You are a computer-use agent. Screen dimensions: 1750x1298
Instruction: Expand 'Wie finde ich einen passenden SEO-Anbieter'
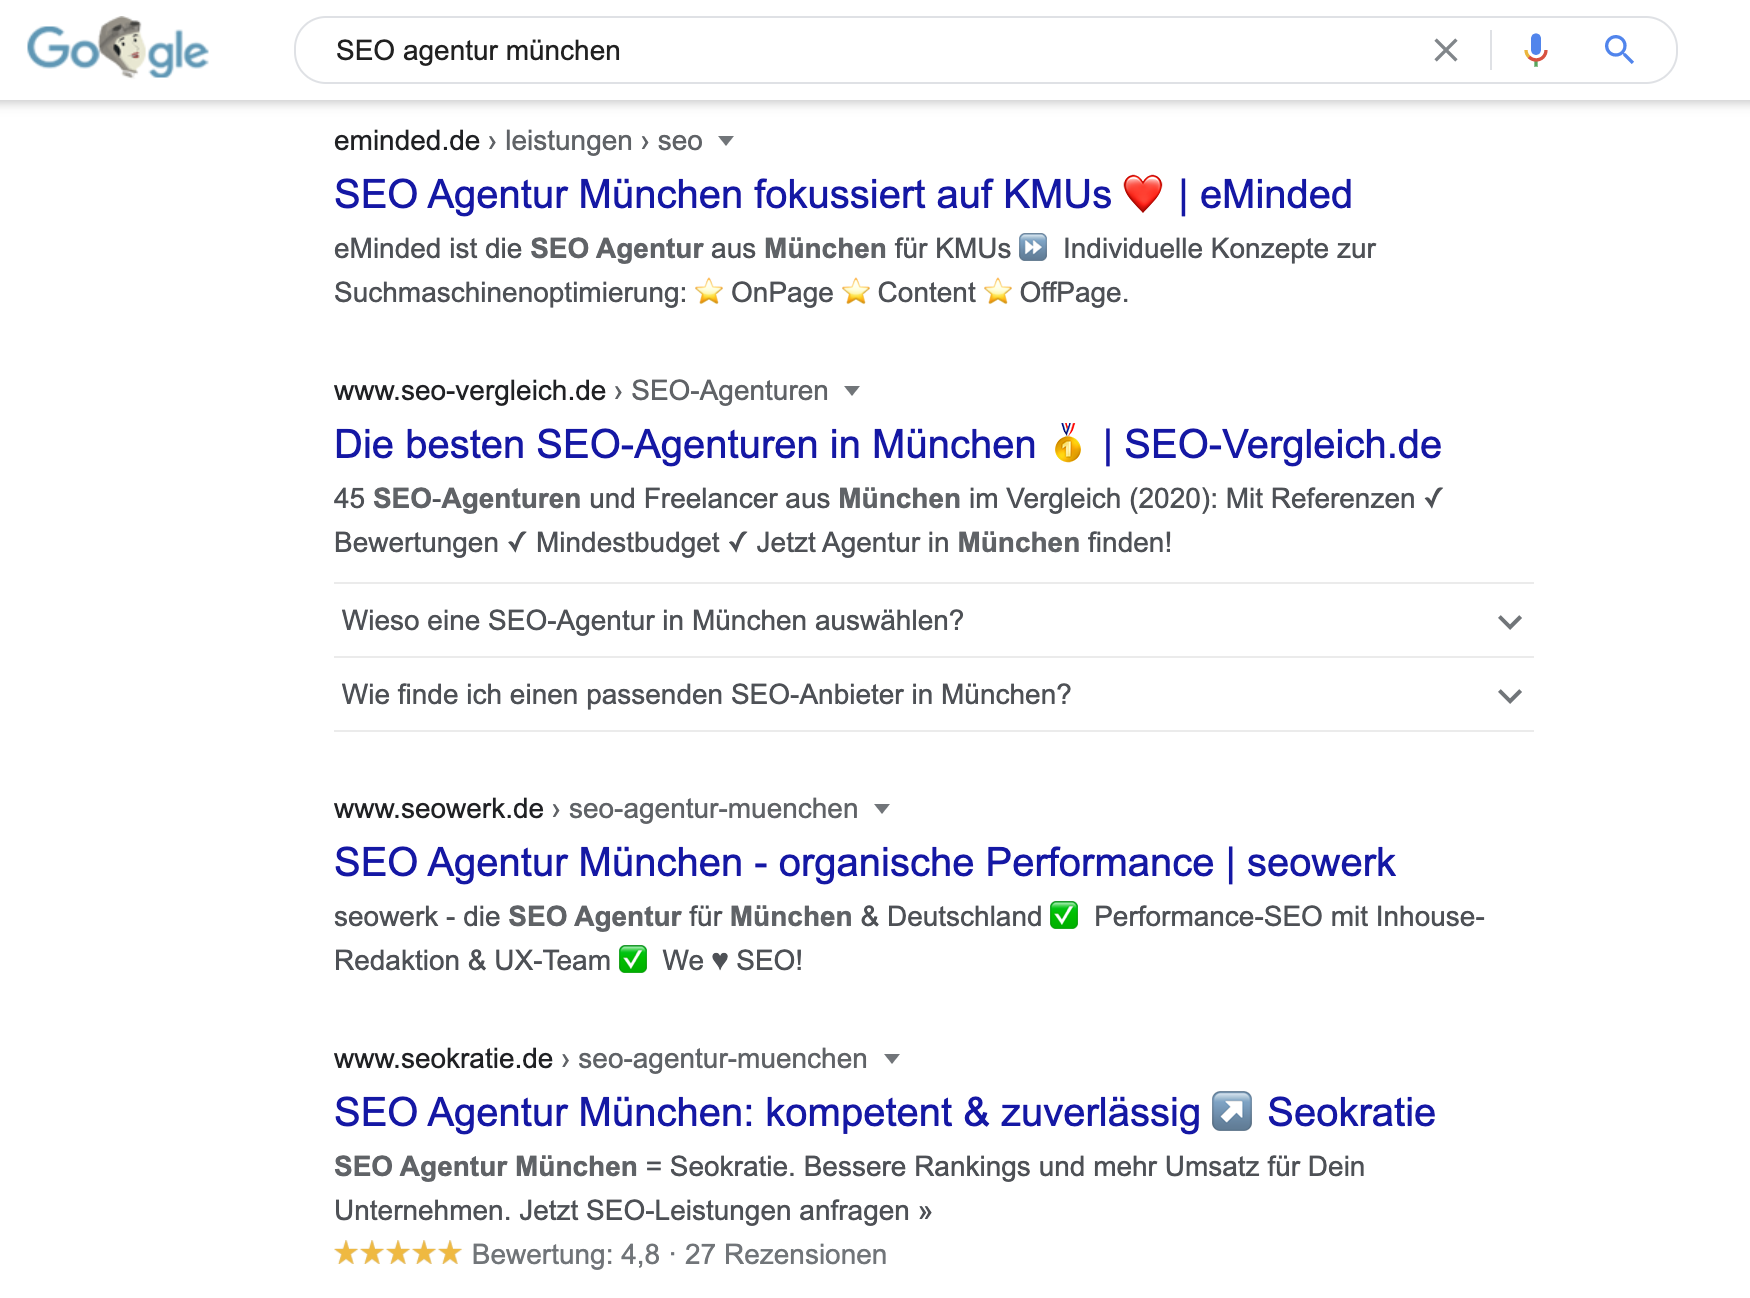click(x=933, y=695)
